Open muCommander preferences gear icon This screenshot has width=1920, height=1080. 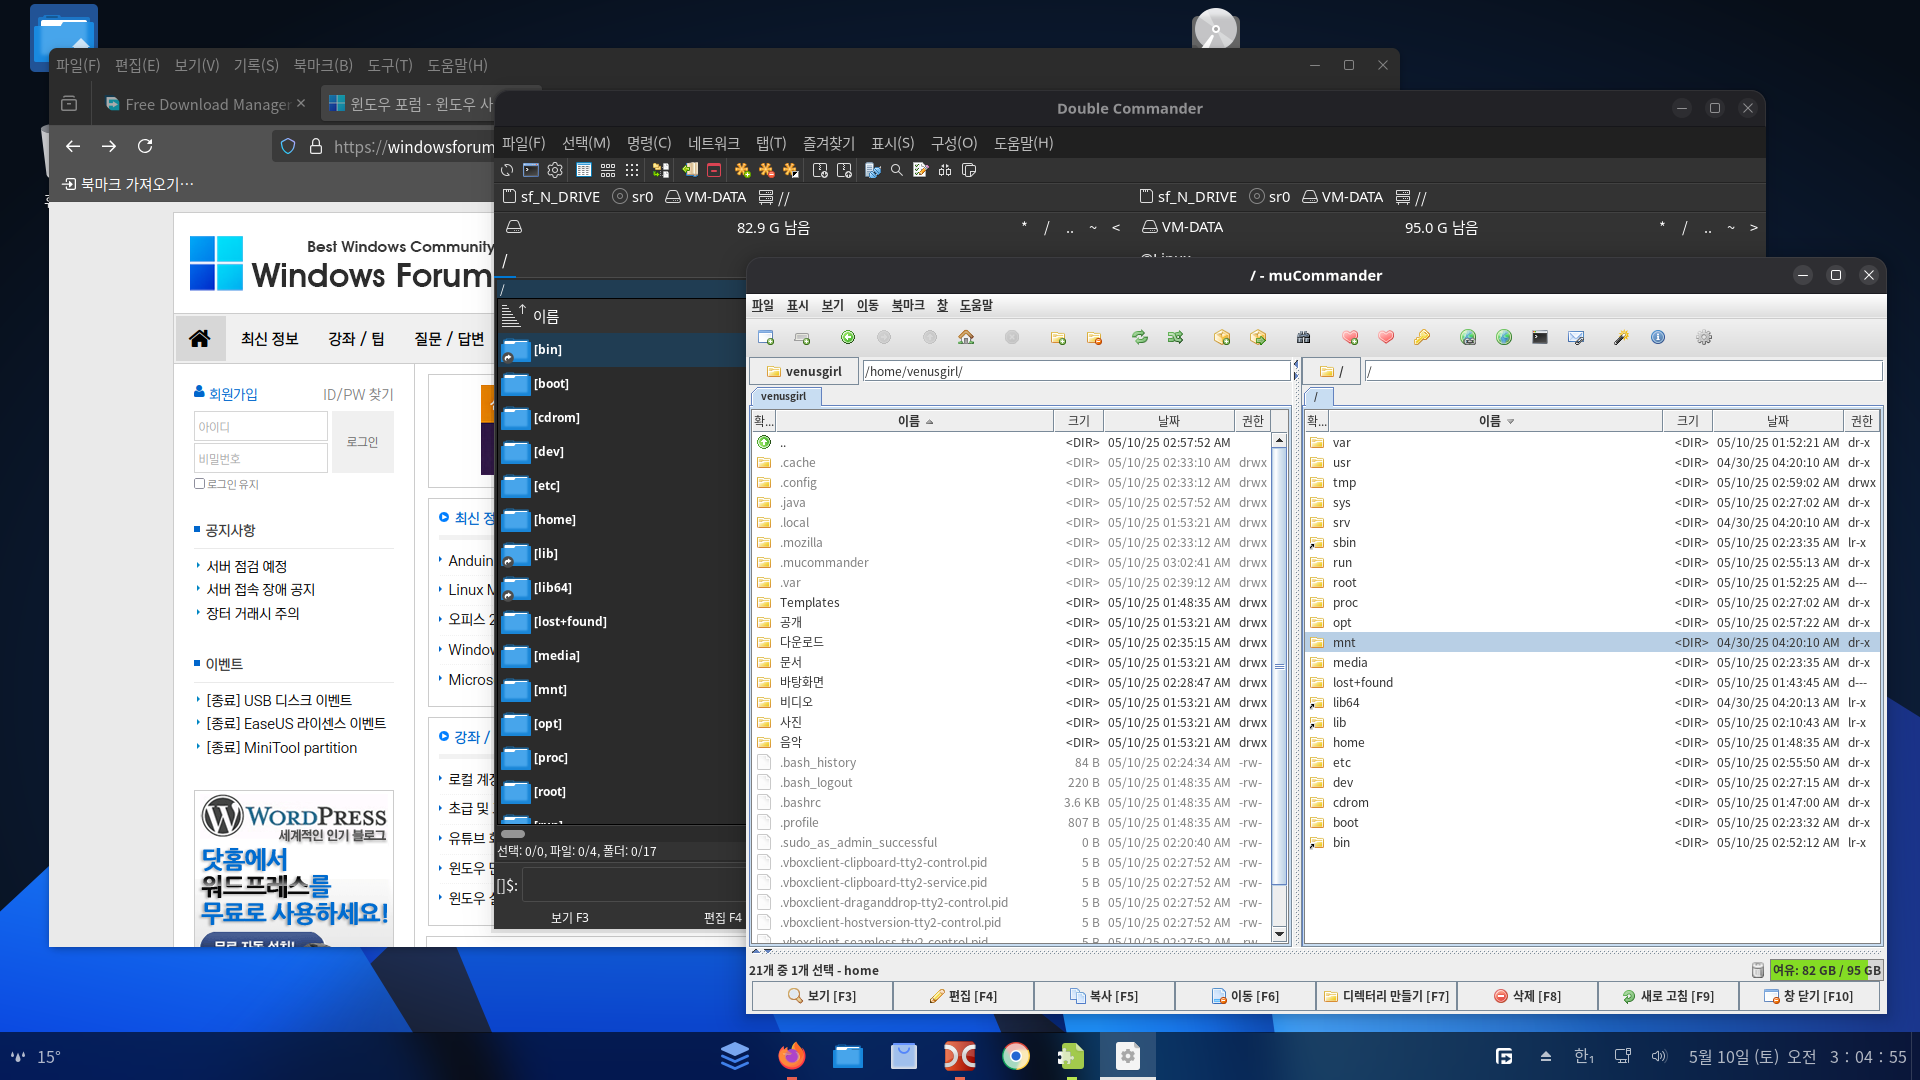1704,338
